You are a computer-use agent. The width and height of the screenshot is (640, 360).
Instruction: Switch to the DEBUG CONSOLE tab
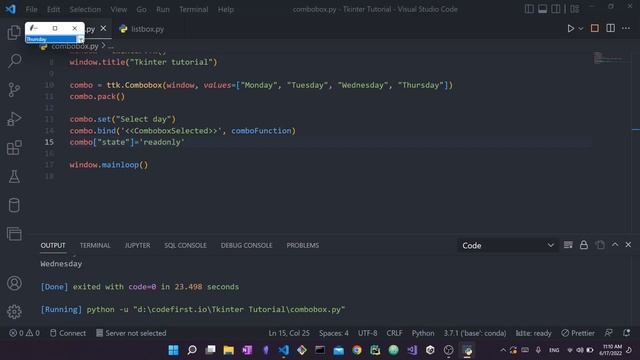pyautogui.click(x=247, y=245)
